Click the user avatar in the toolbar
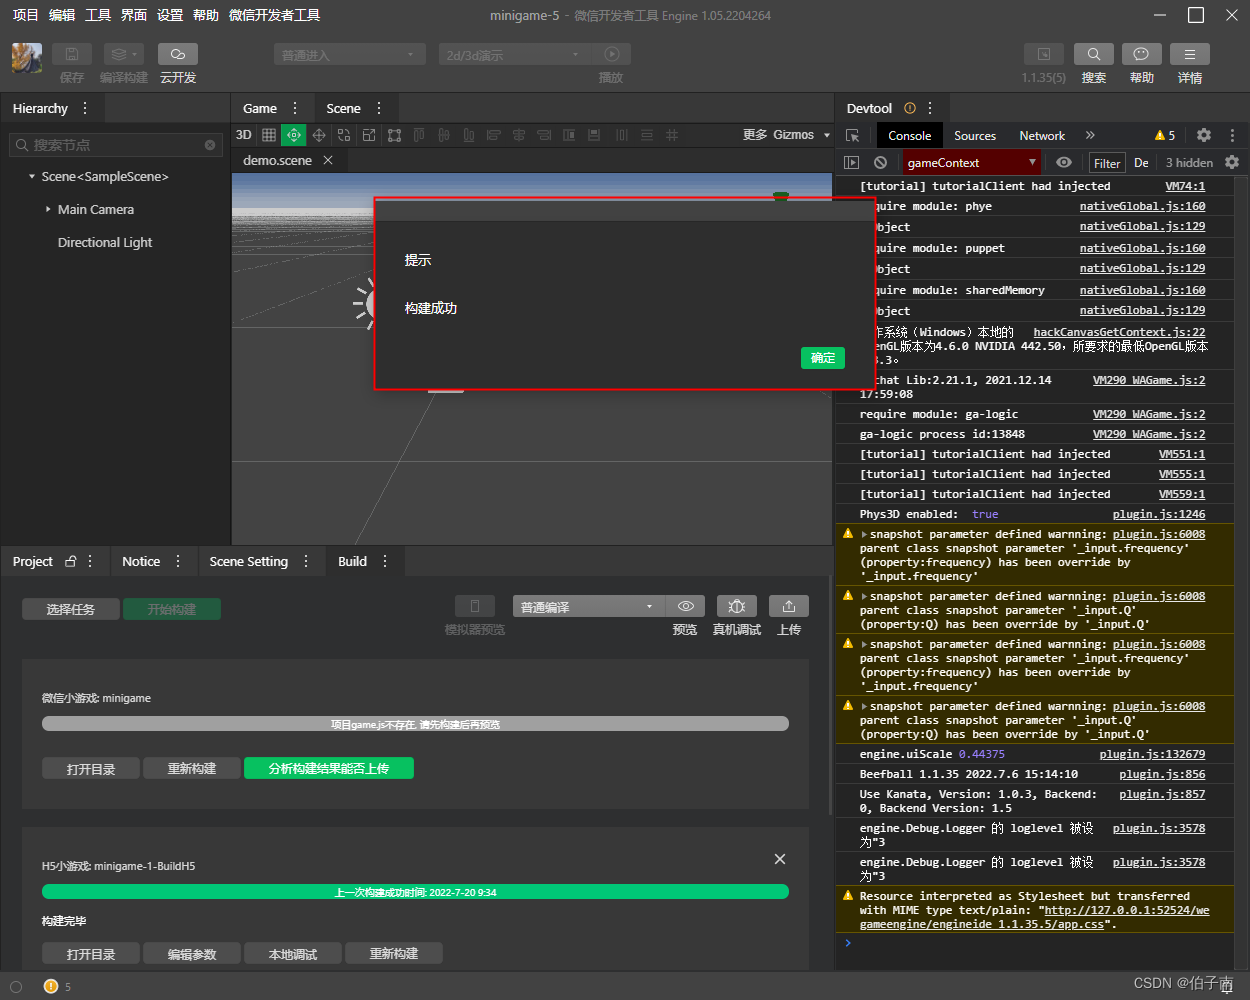The height and width of the screenshot is (1000, 1250). coord(27,58)
